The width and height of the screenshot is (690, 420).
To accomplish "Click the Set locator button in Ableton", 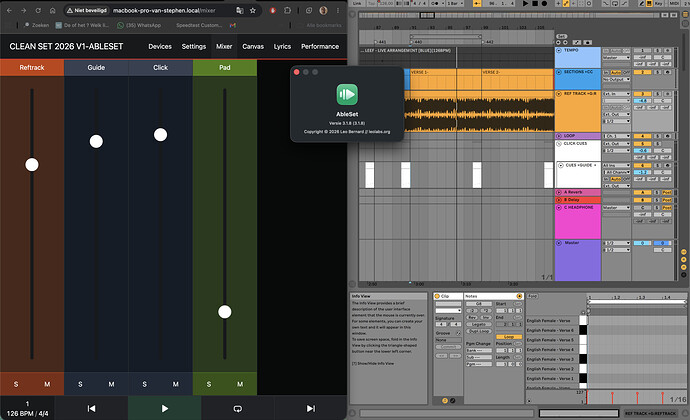I will [562, 36].
